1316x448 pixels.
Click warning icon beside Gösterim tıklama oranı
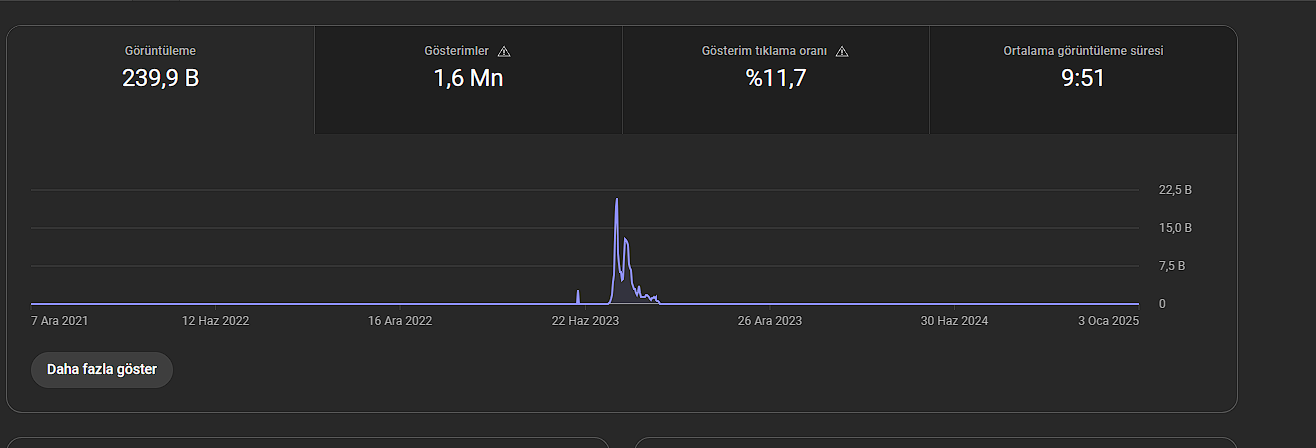[842, 51]
